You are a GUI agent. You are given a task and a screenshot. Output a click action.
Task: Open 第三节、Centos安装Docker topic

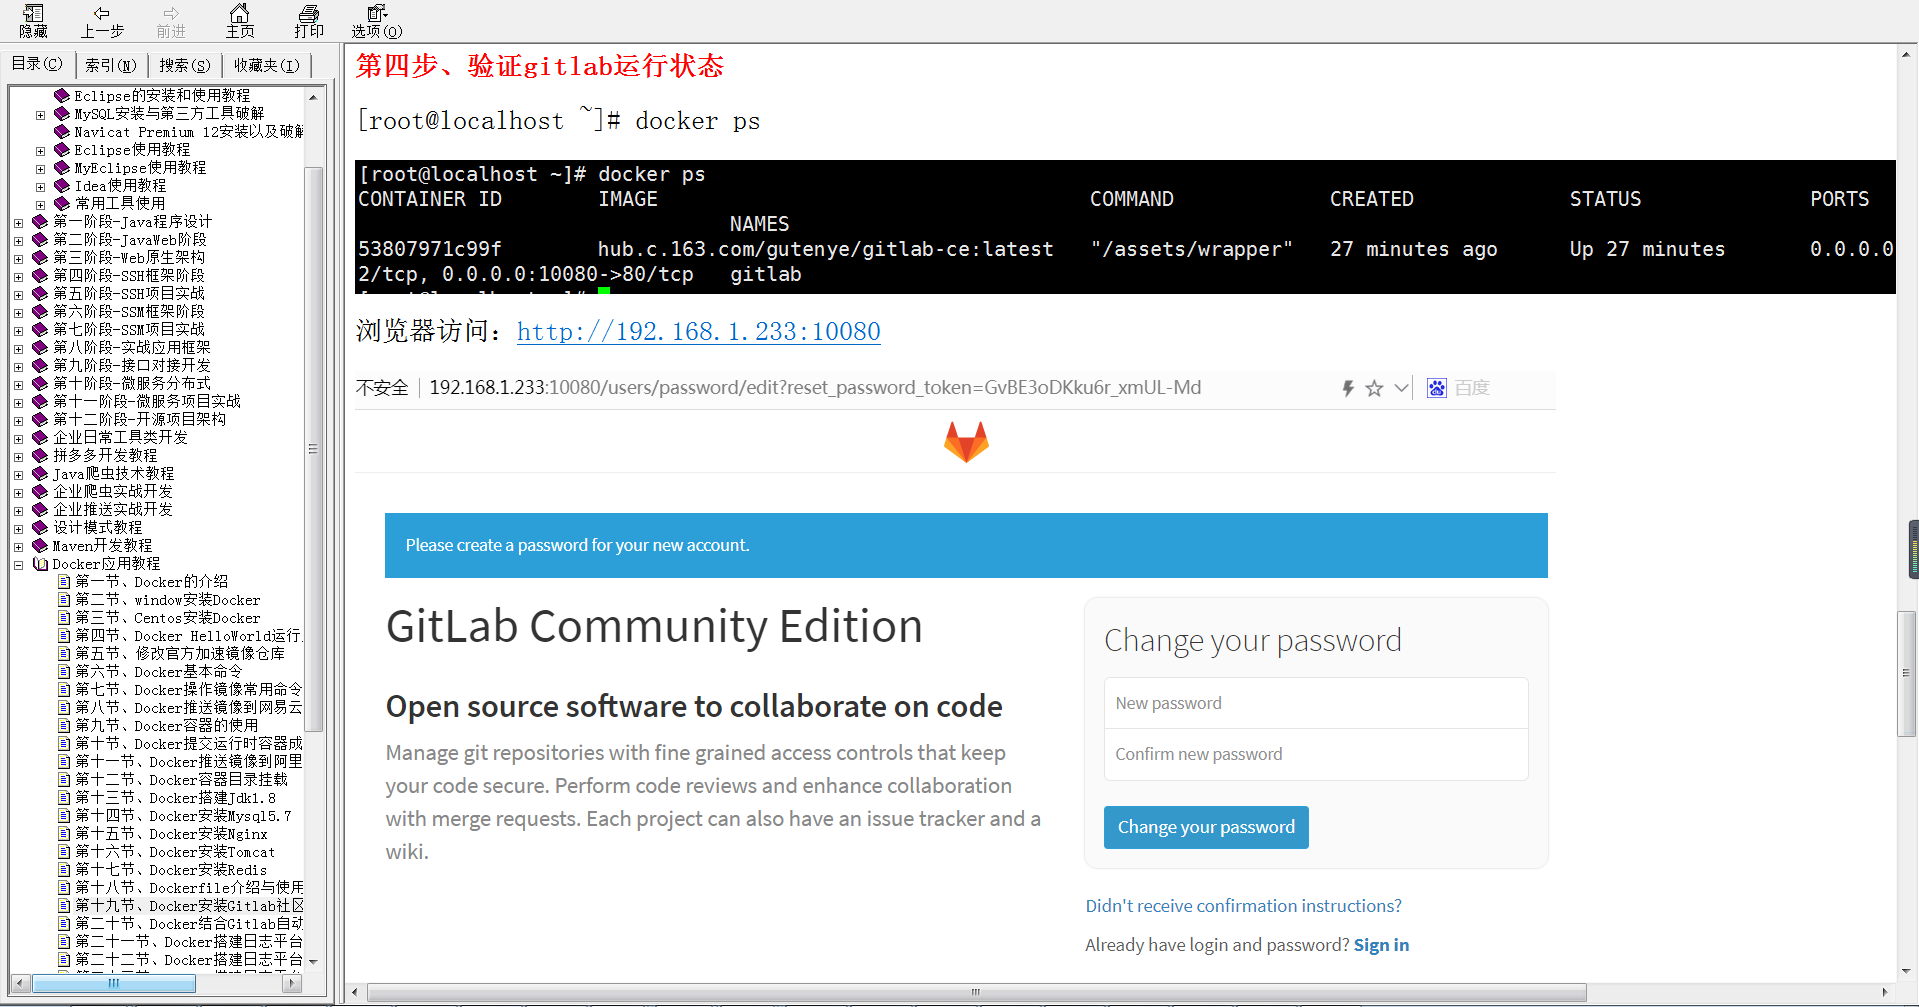pos(168,618)
